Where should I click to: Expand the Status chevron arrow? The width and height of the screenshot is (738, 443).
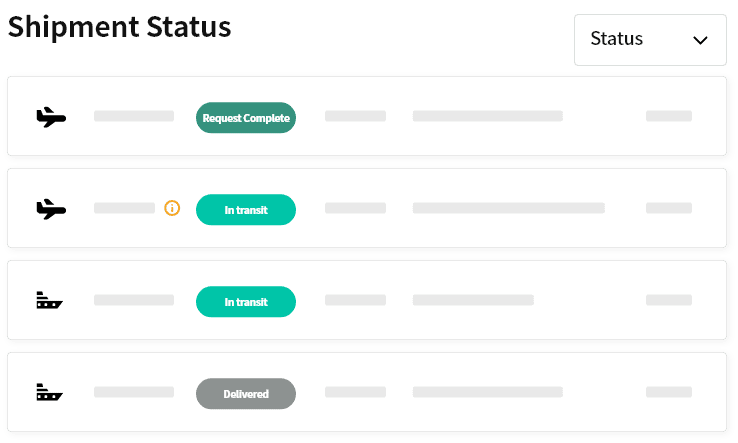(700, 40)
